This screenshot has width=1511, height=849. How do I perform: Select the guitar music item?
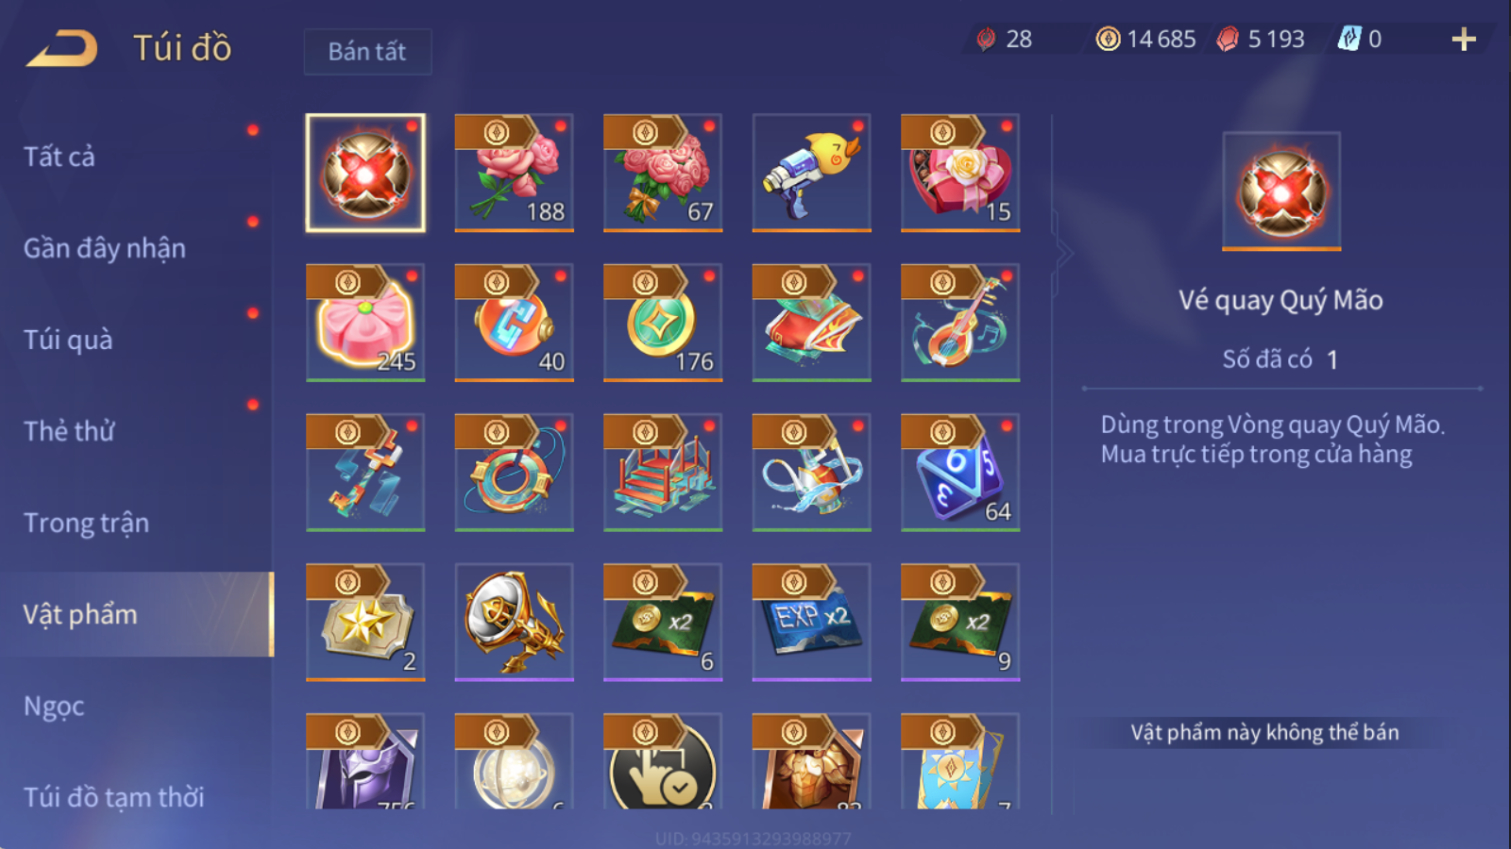tap(960, 323)
